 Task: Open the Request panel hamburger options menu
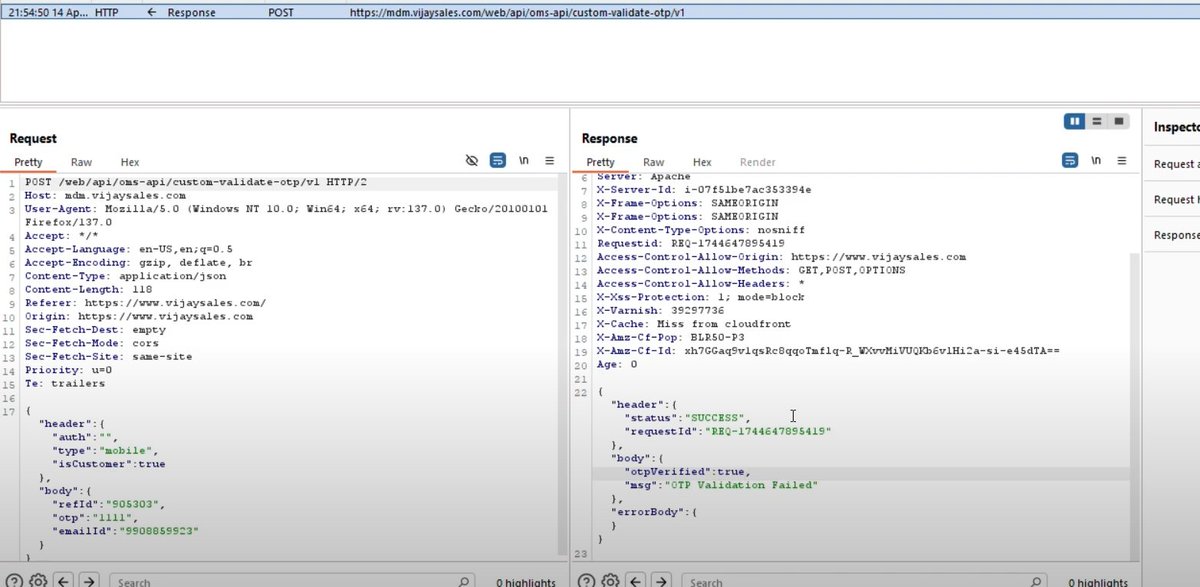pyautogui.click(x=549, y=160)
